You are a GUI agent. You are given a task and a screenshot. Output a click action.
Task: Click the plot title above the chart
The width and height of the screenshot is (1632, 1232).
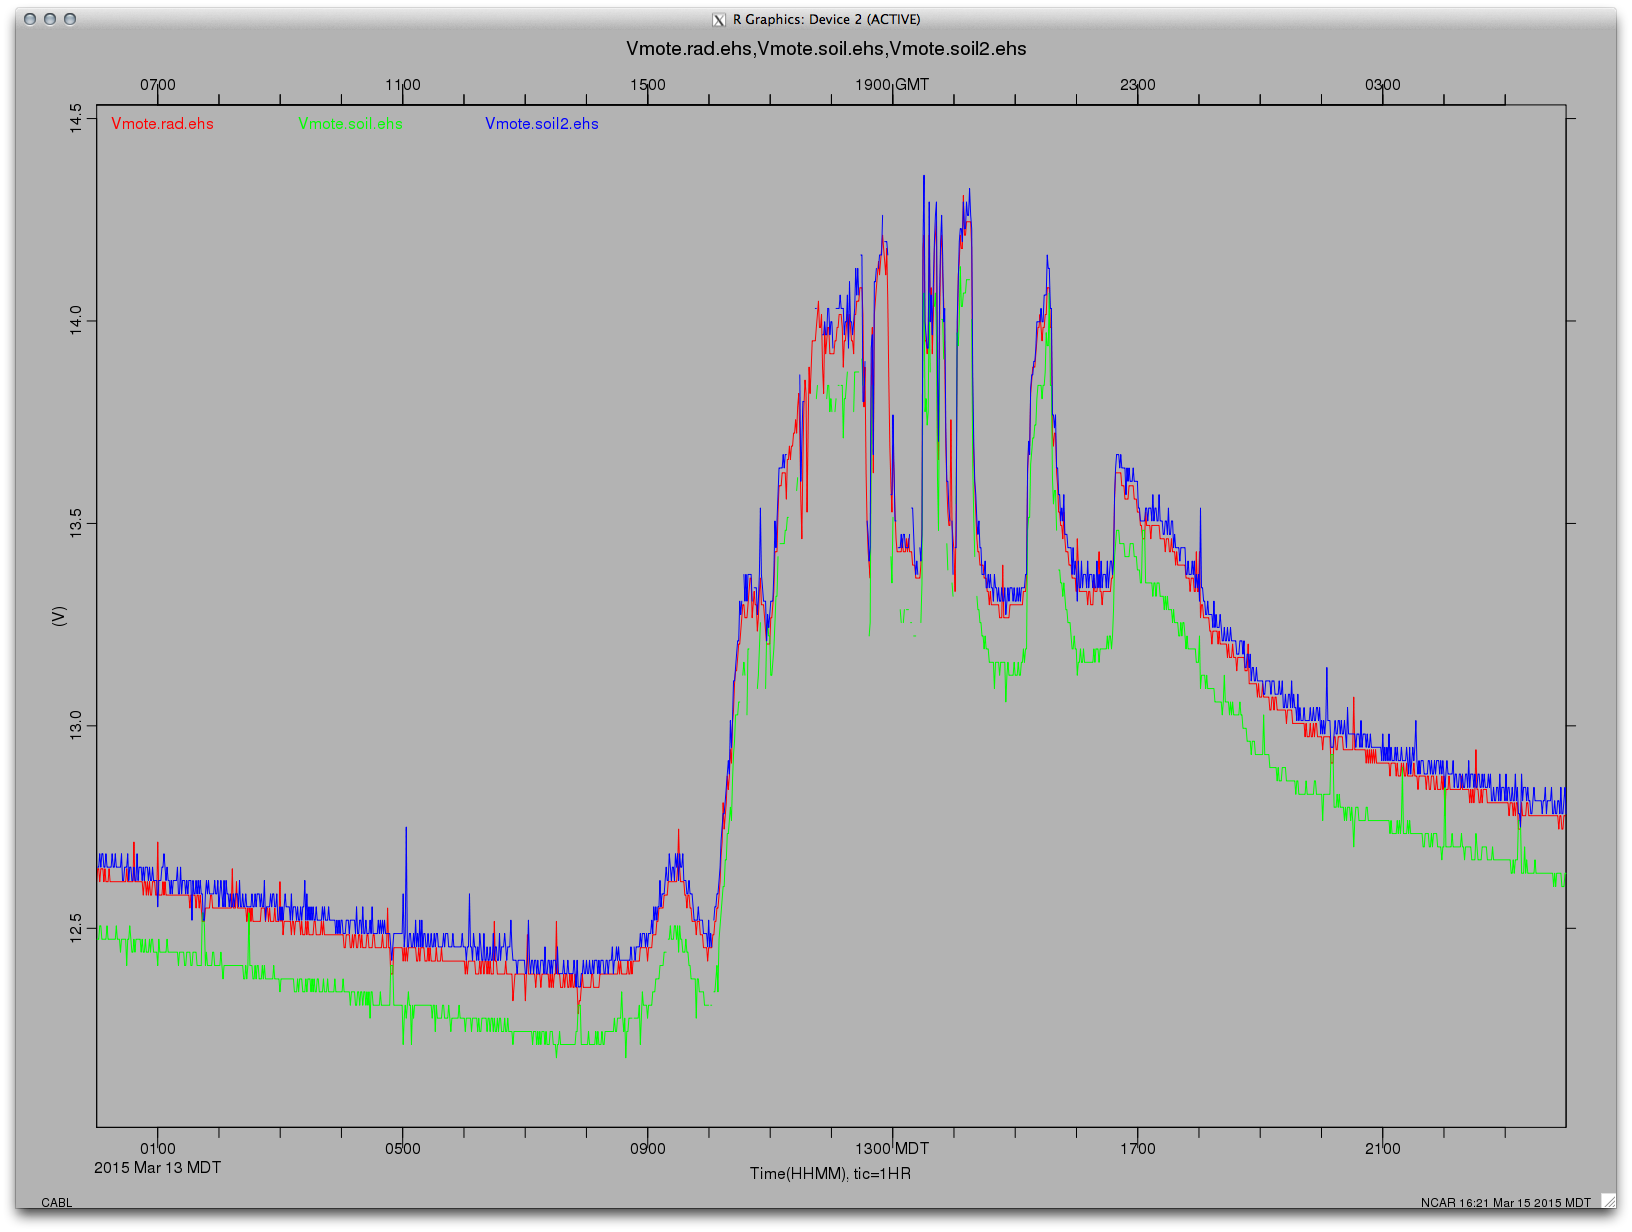click(x=826, y=49)
